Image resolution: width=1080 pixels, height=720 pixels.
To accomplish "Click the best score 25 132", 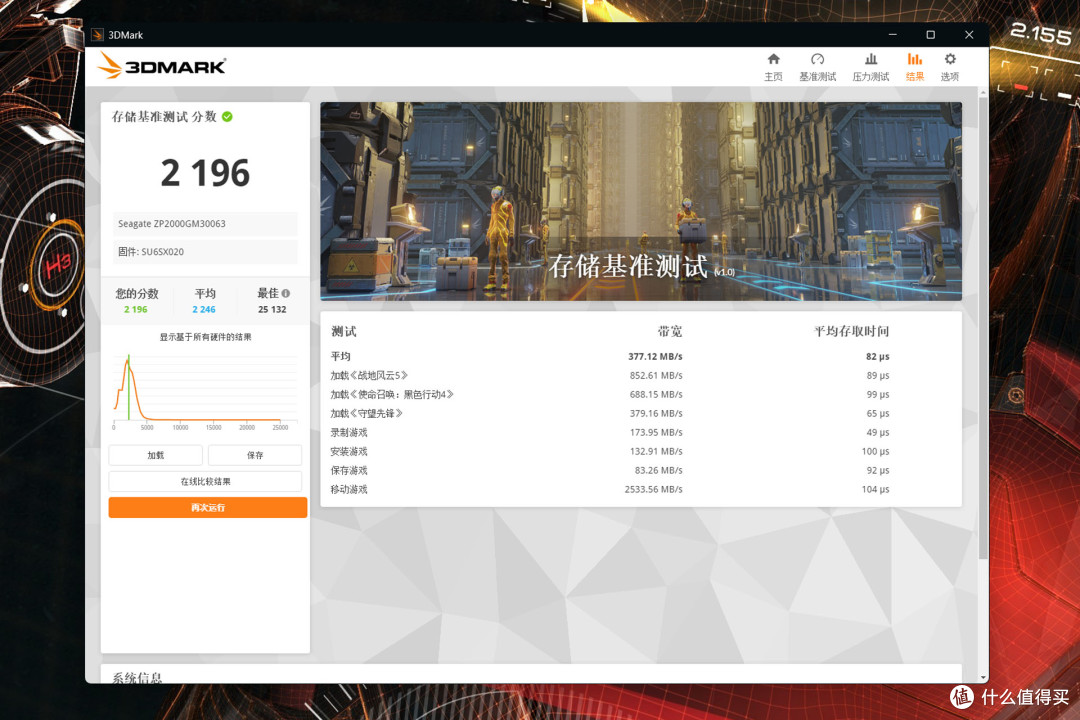I will pos(272,309).
